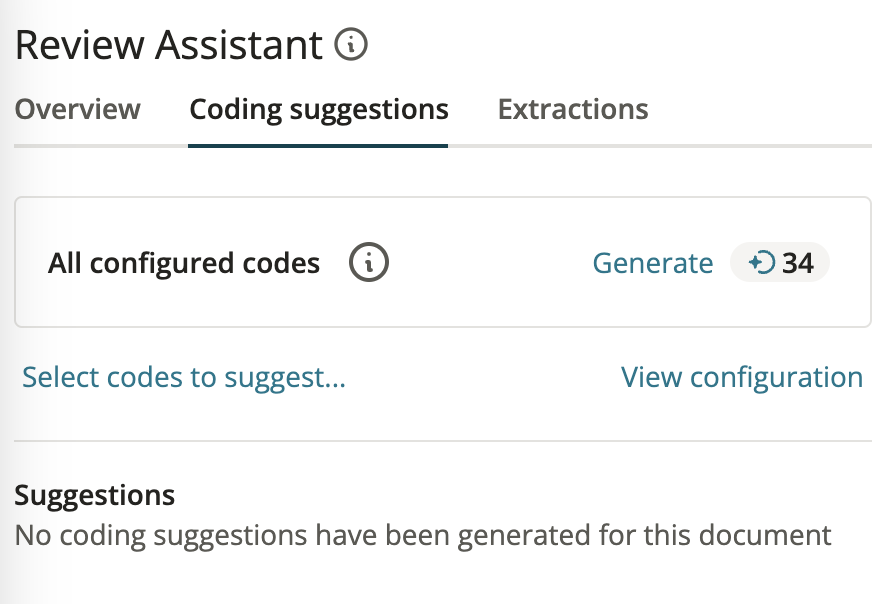This screenshot has height=604, width=896.
Task: Click the left edge shadow of the panel
Action: 6,302
